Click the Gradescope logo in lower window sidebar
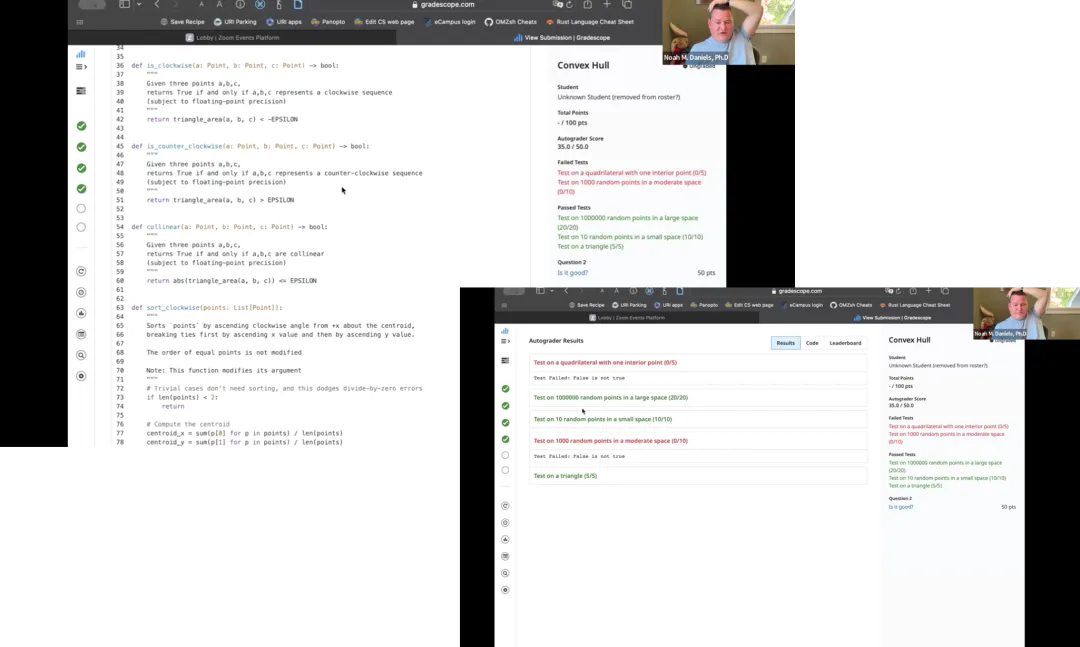 pos(505,330)
